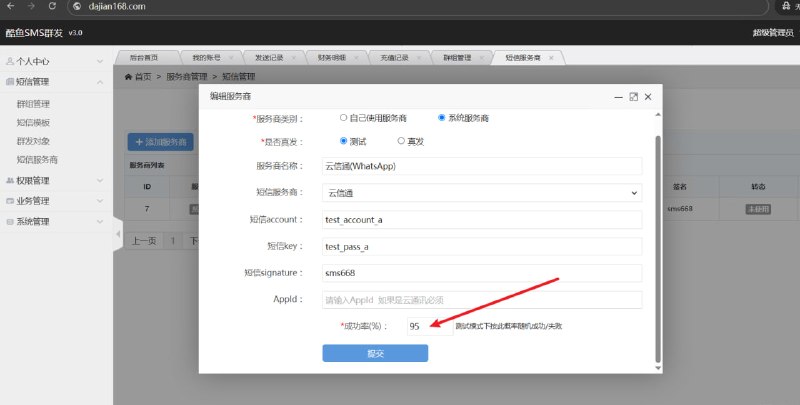
Task: Open 短信模板 in the sidebar
Action: [x=33, y=122]
